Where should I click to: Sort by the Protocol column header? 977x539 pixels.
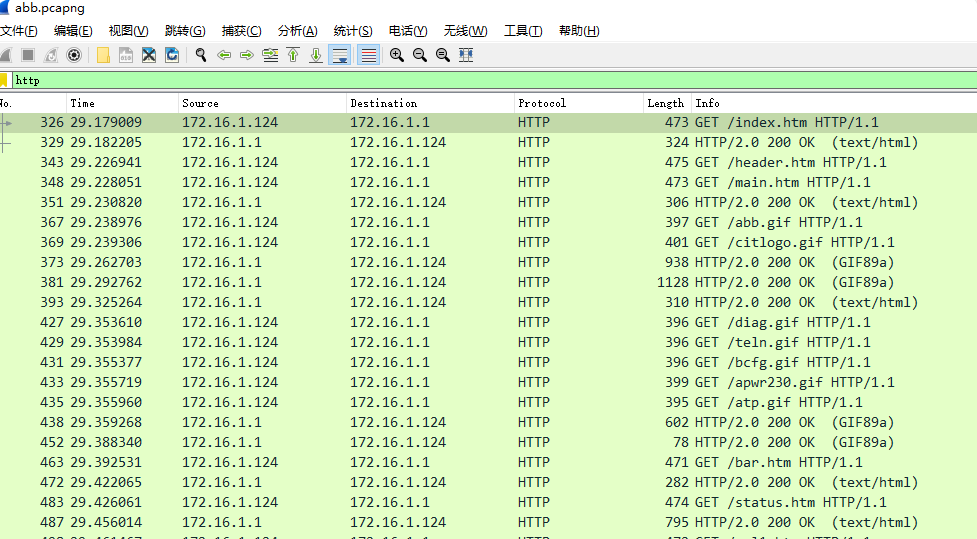pos(579,103)
